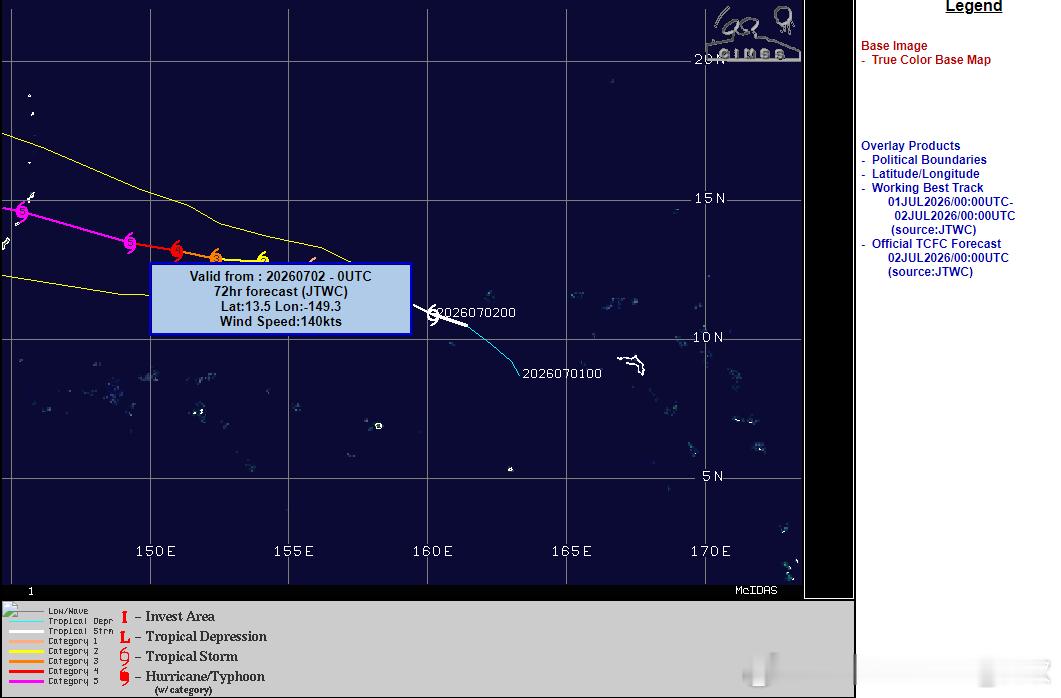Image resolution: width=1061 pixels, height=698 pixels.
Task: Click the filled Hurricane/Typhoon symbol in key
Action: tap(124, 676)
